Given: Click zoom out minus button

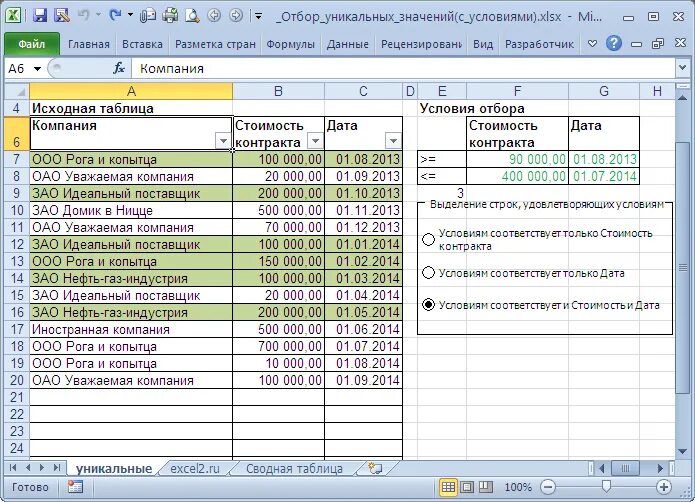Looking at the screenshot, I should (548, 487).
